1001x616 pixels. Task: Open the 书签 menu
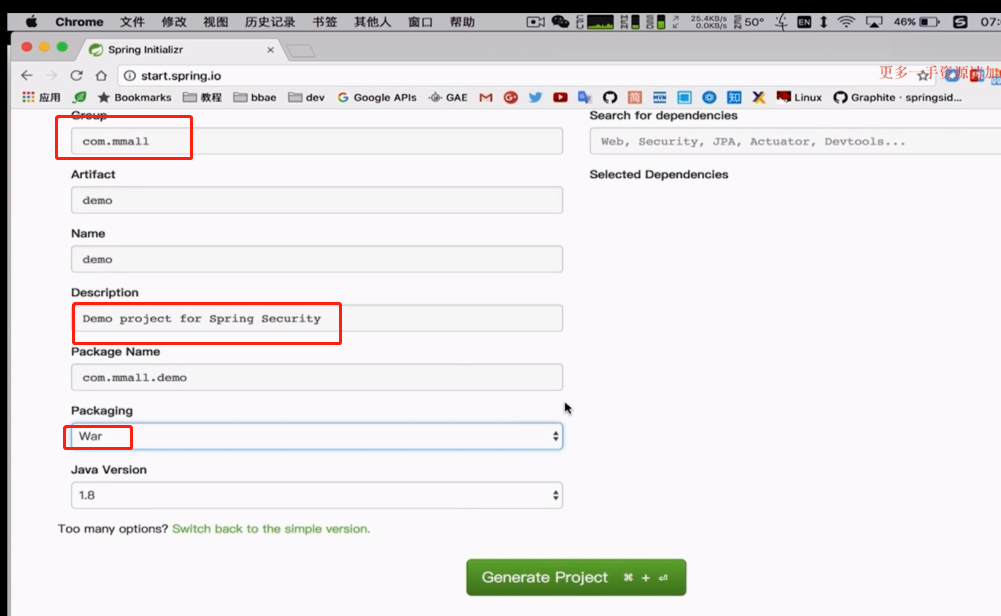pyautogui.click(x=324, y=22)
